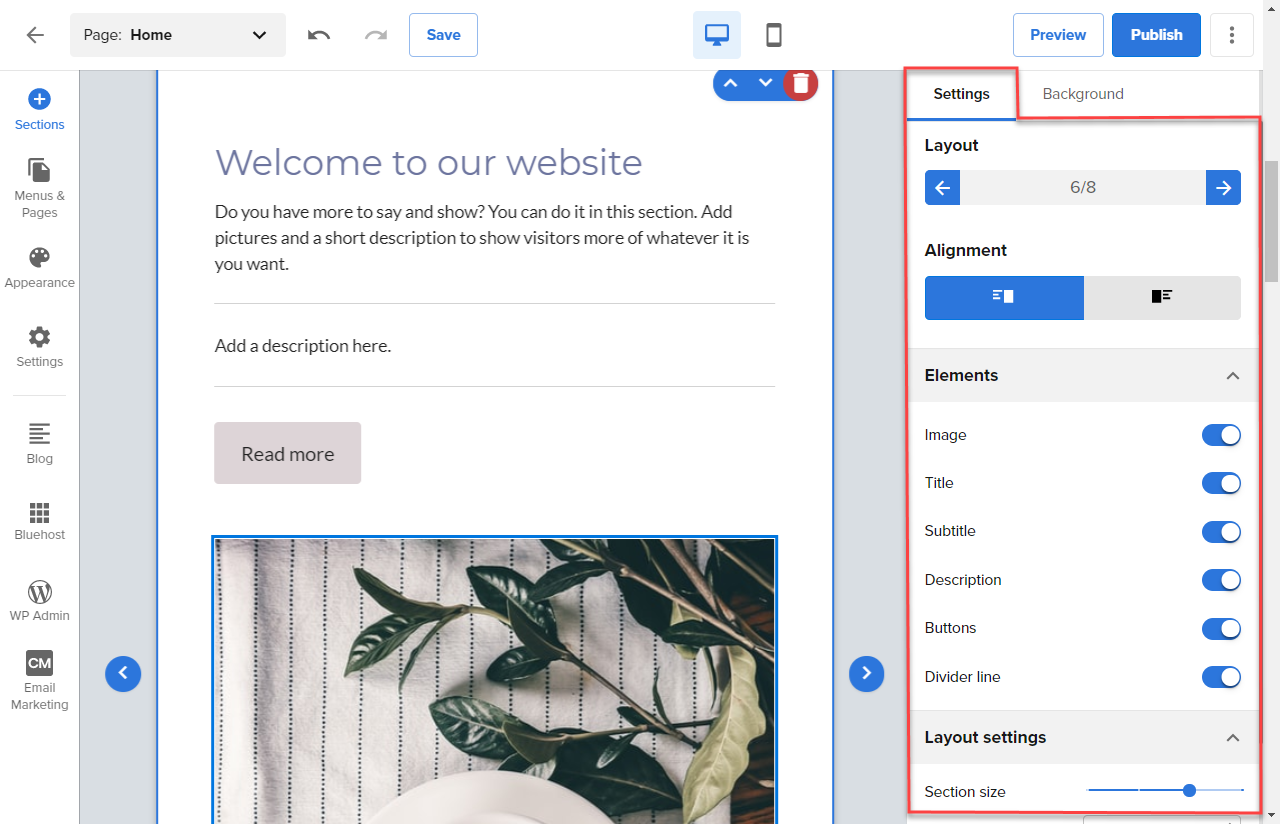
Task: Save the page
Action: [x=443, y=35]
